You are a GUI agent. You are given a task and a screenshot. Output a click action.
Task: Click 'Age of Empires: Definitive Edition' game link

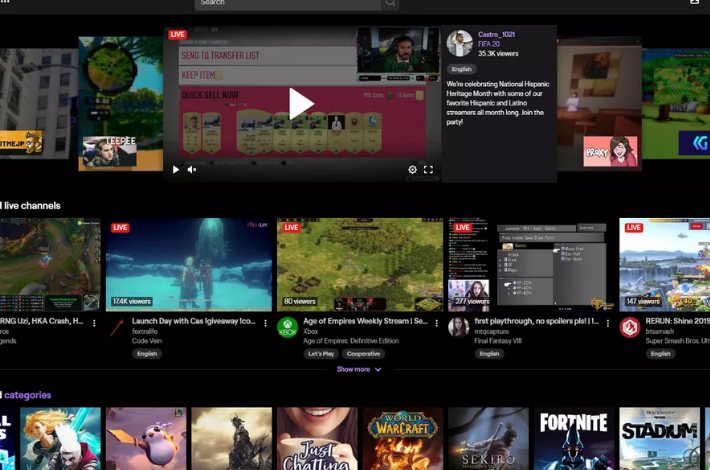coord(351,341)
